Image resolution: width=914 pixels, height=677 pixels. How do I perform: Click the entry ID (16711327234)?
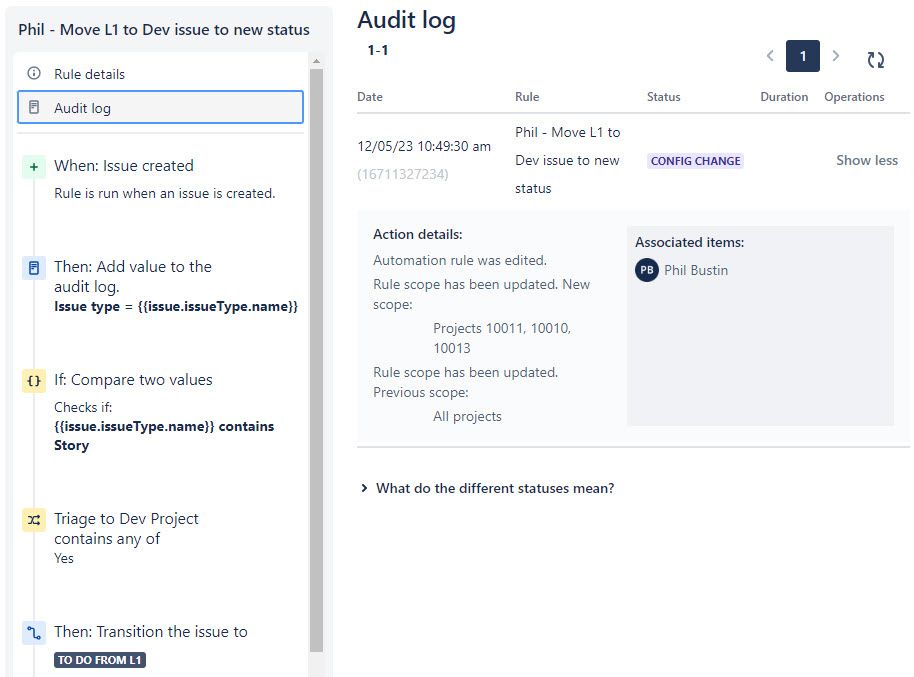pyautogui.click(x=403, y=174)
